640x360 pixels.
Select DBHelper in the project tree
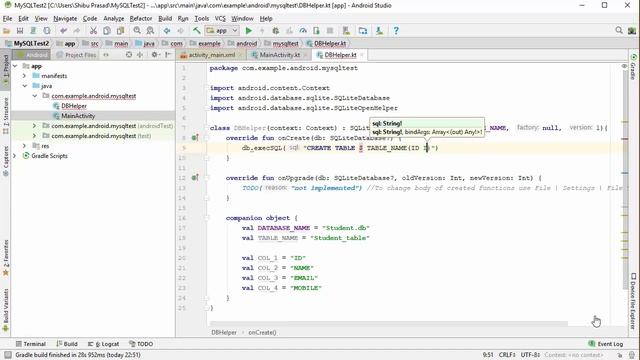74,106
